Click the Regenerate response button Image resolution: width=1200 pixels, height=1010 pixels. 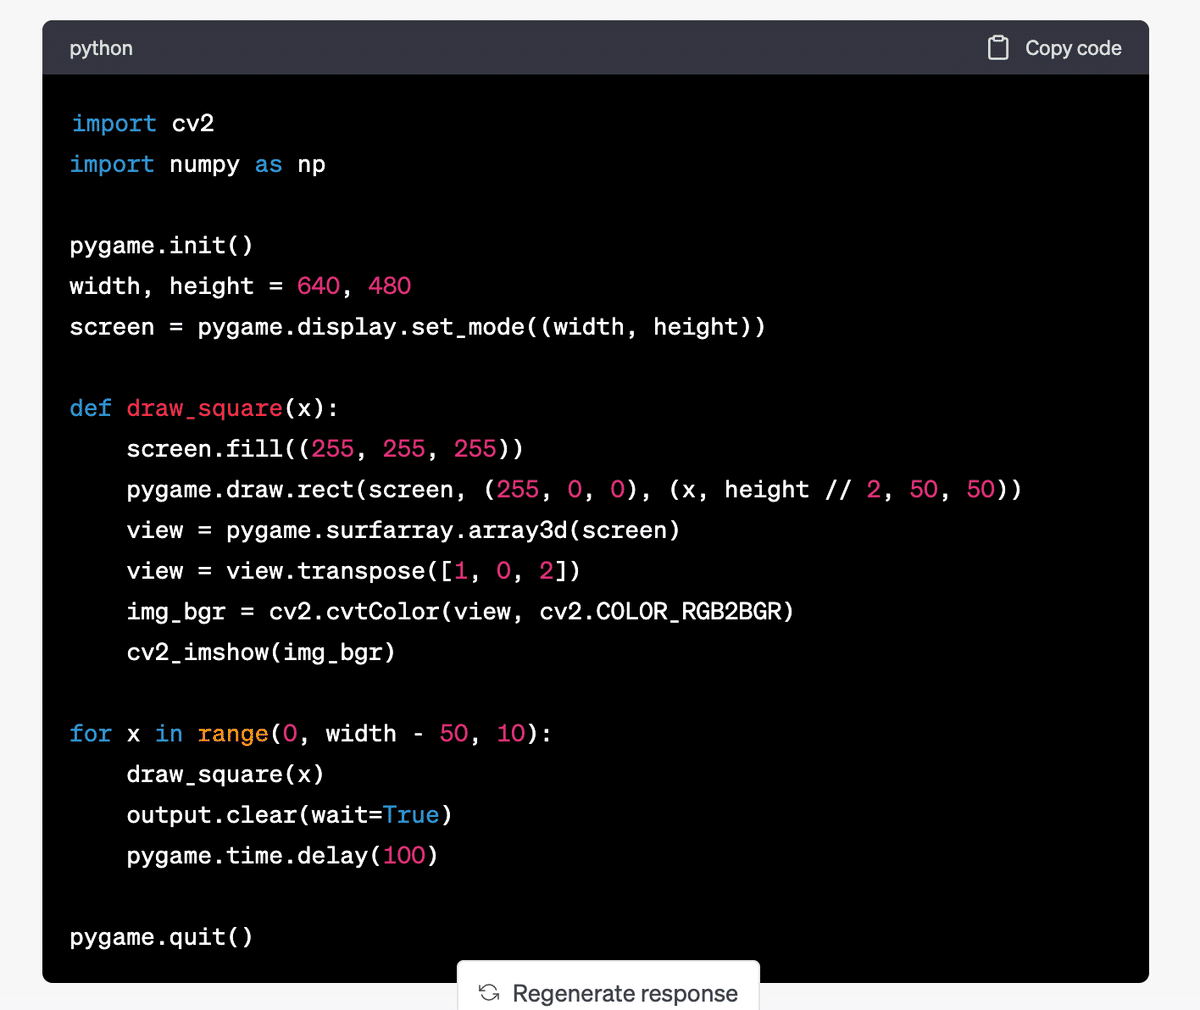[608, 993]
